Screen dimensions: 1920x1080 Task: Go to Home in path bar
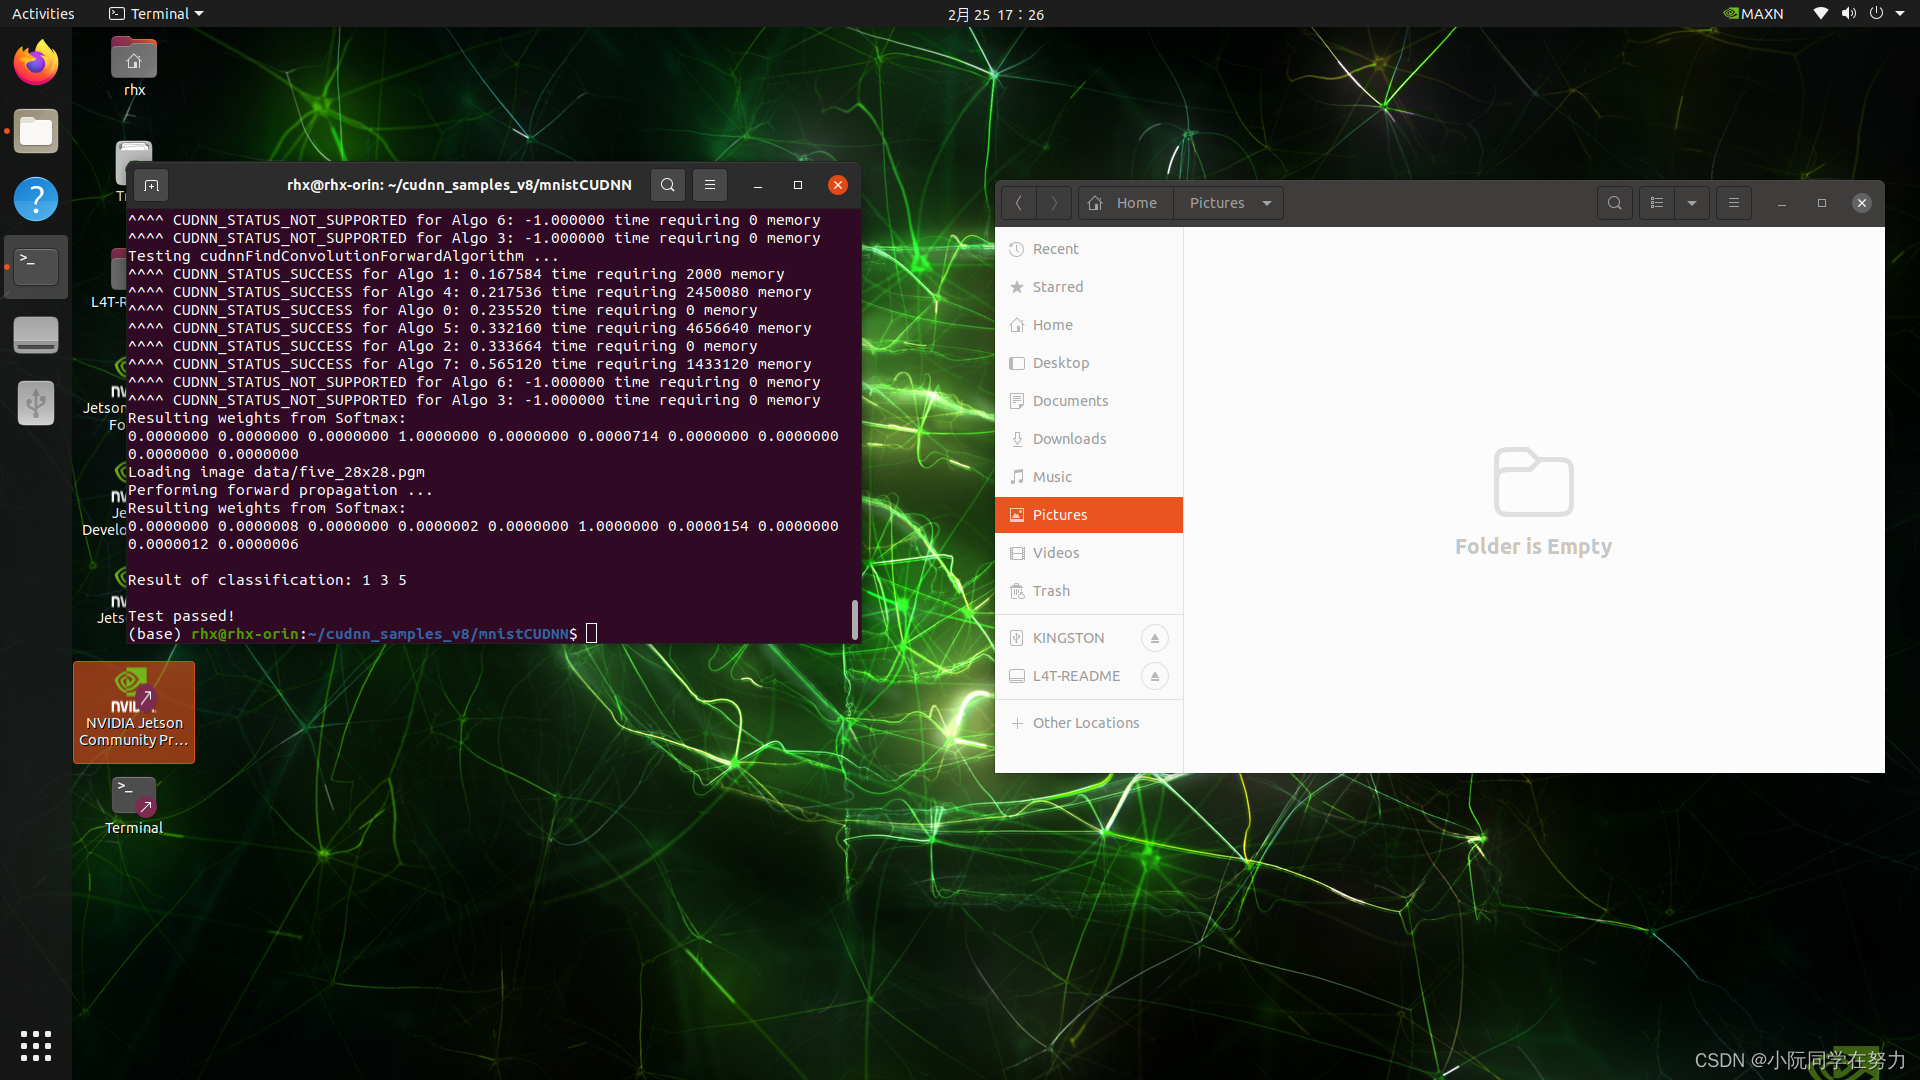click(1125, 203)
